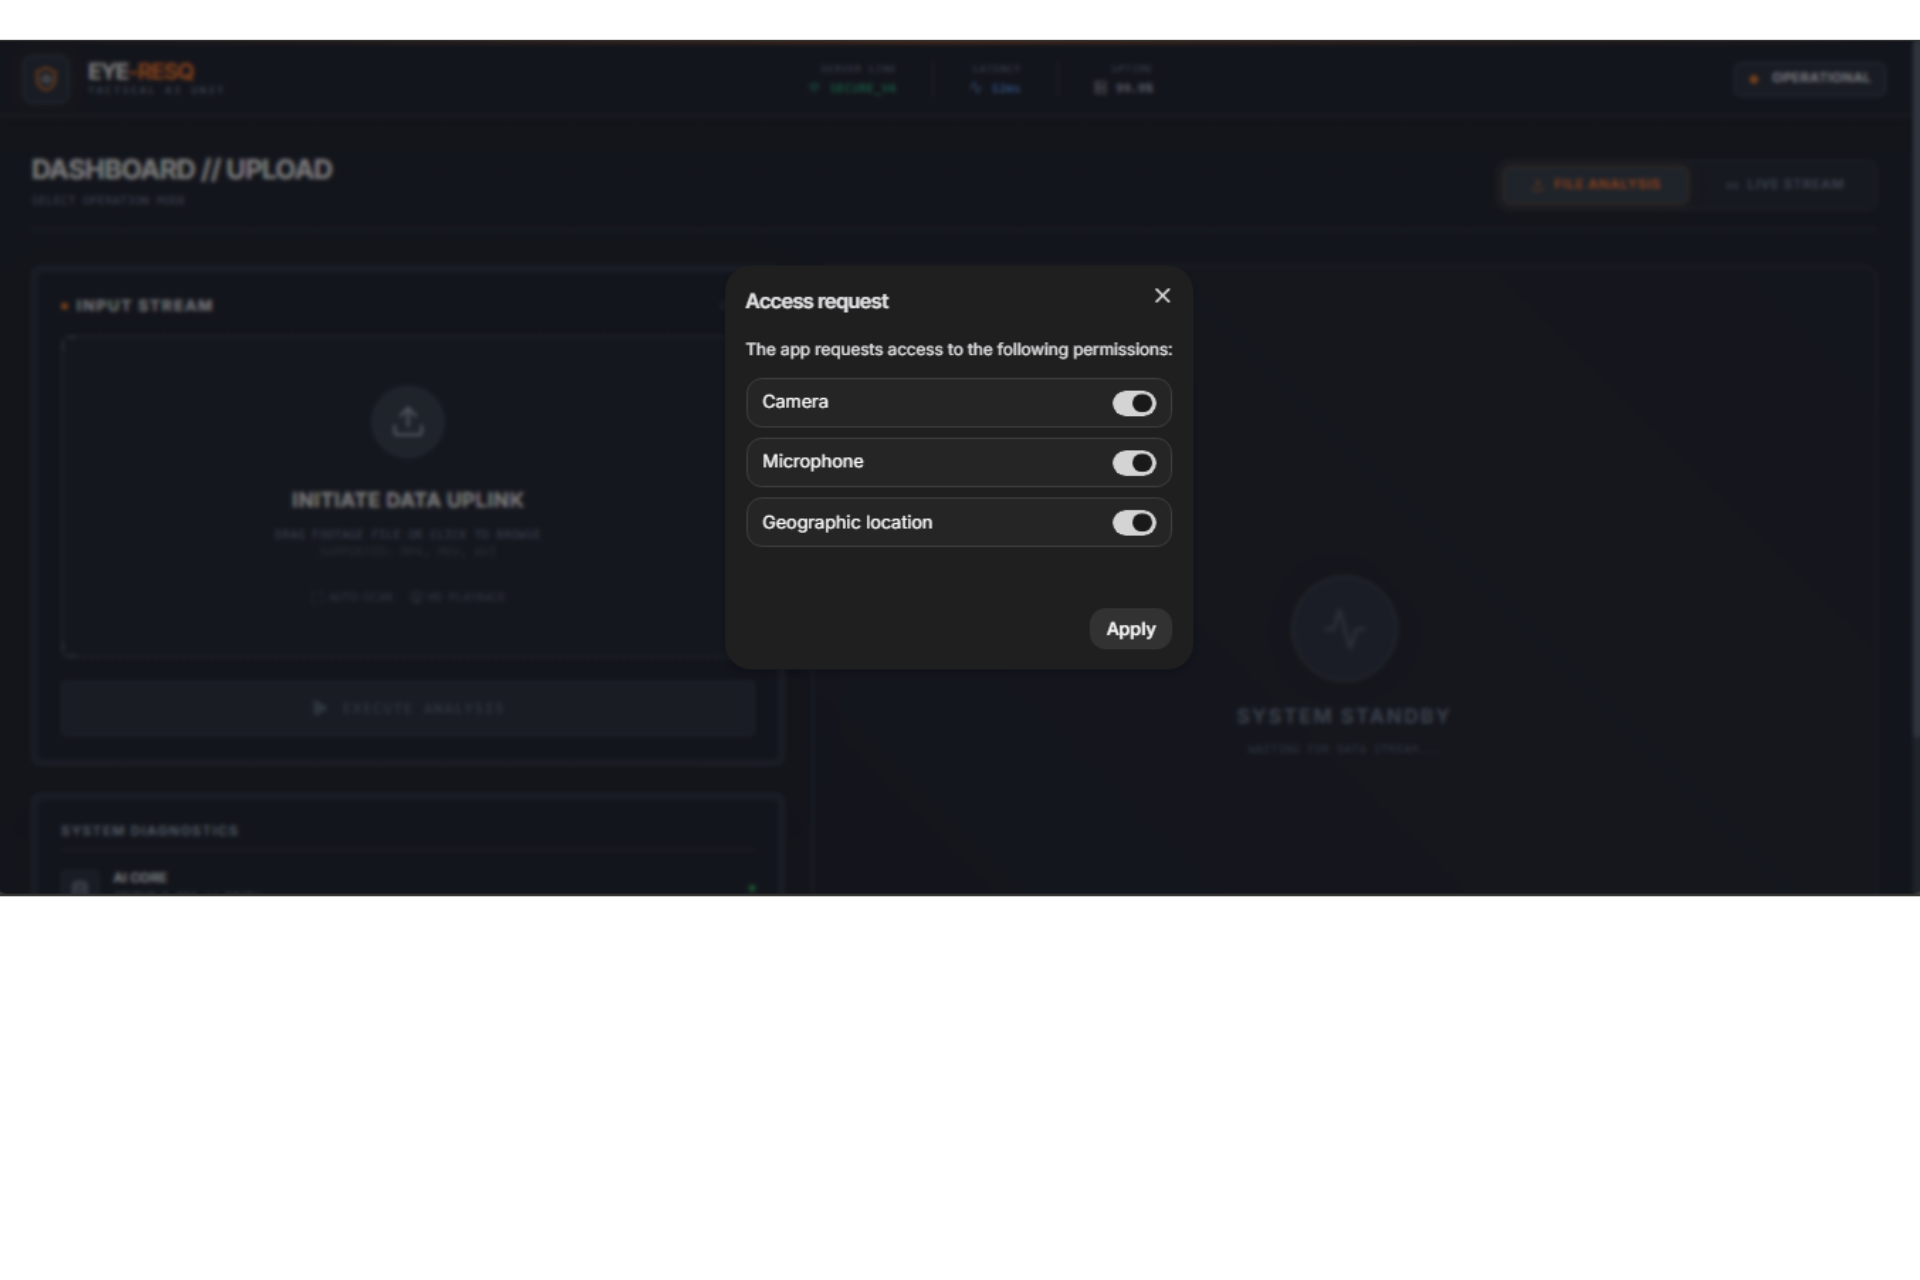1920x1280 pixels.
Task: Click the Operational status badge
Action: tap(1809, 78)
